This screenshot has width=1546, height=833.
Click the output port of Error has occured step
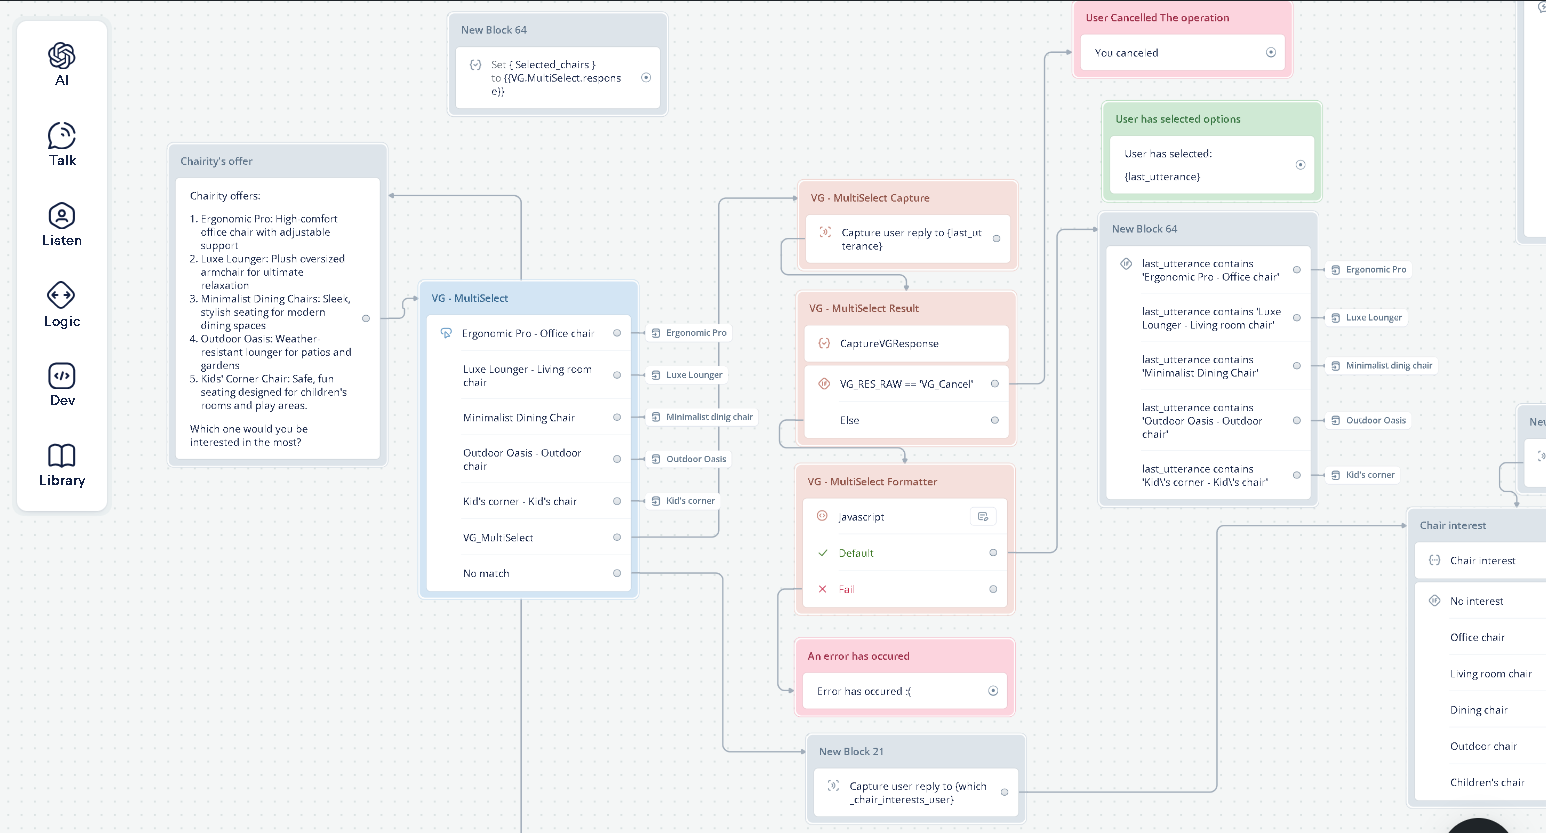click(x=993, y=691)
